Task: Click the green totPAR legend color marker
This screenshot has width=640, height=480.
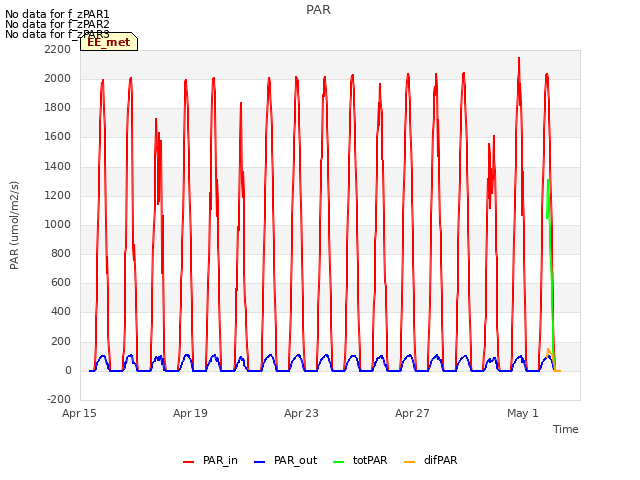Action: (339, 462)
